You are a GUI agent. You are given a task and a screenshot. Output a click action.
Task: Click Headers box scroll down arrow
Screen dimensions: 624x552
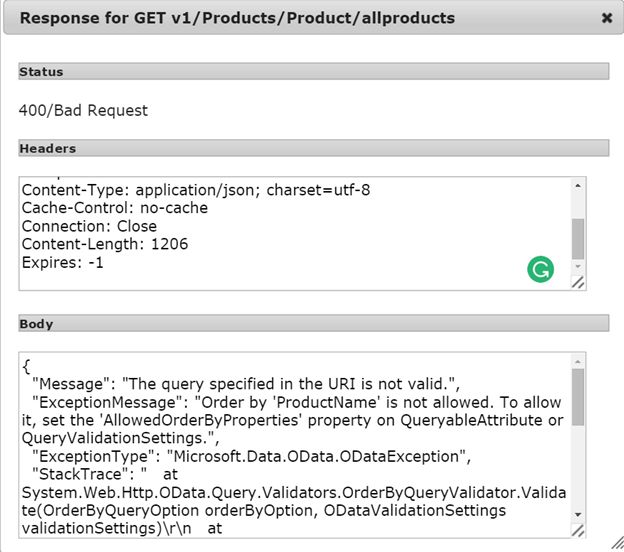pos(578,267)
